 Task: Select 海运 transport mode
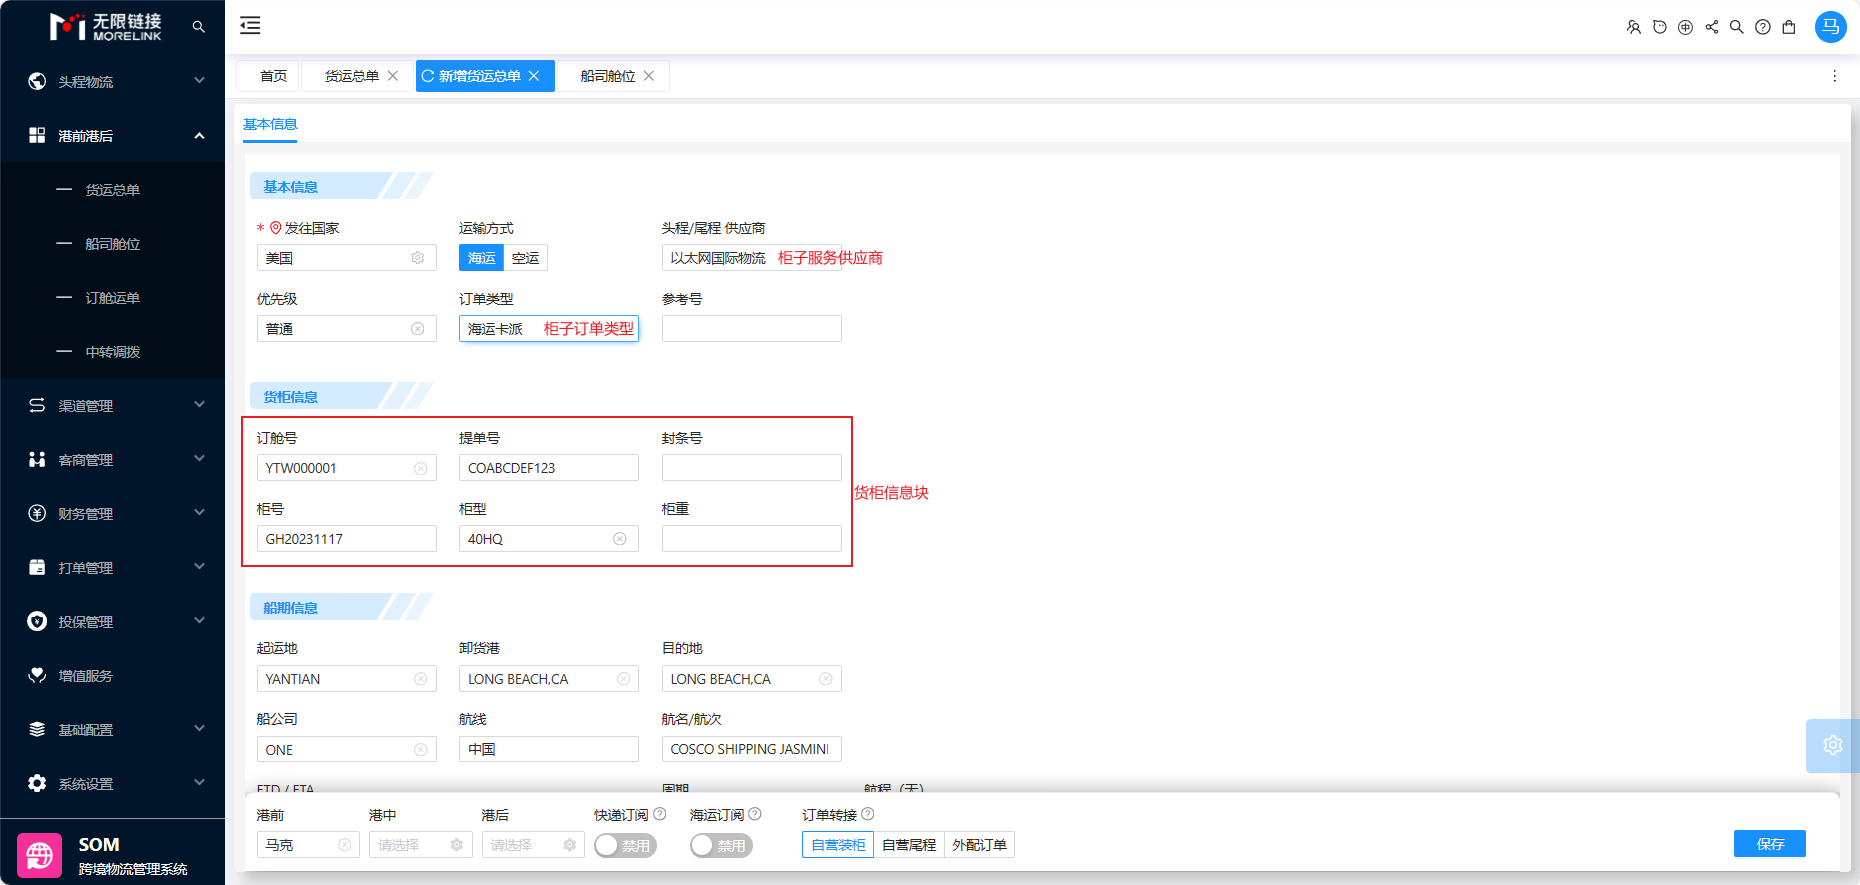pyautogui.click(x=481, y=258)
